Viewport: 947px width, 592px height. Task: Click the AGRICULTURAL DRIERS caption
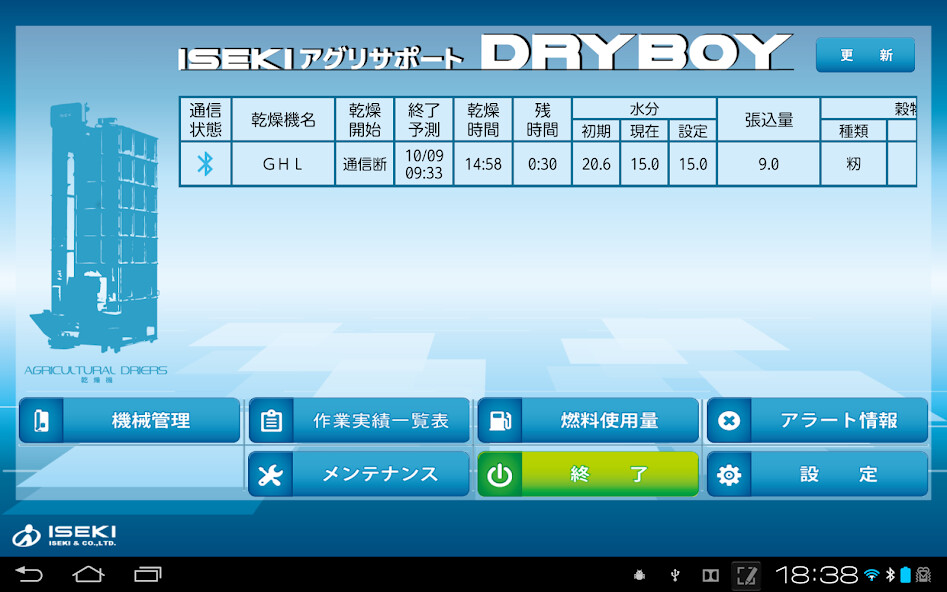click(x=95, y=370)
